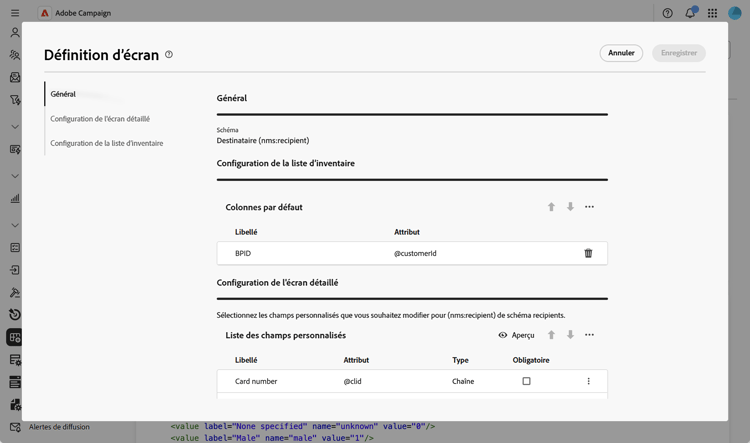Delete the BPID column with trash icon
Screen dimensions: 750x443
point(588,253)
